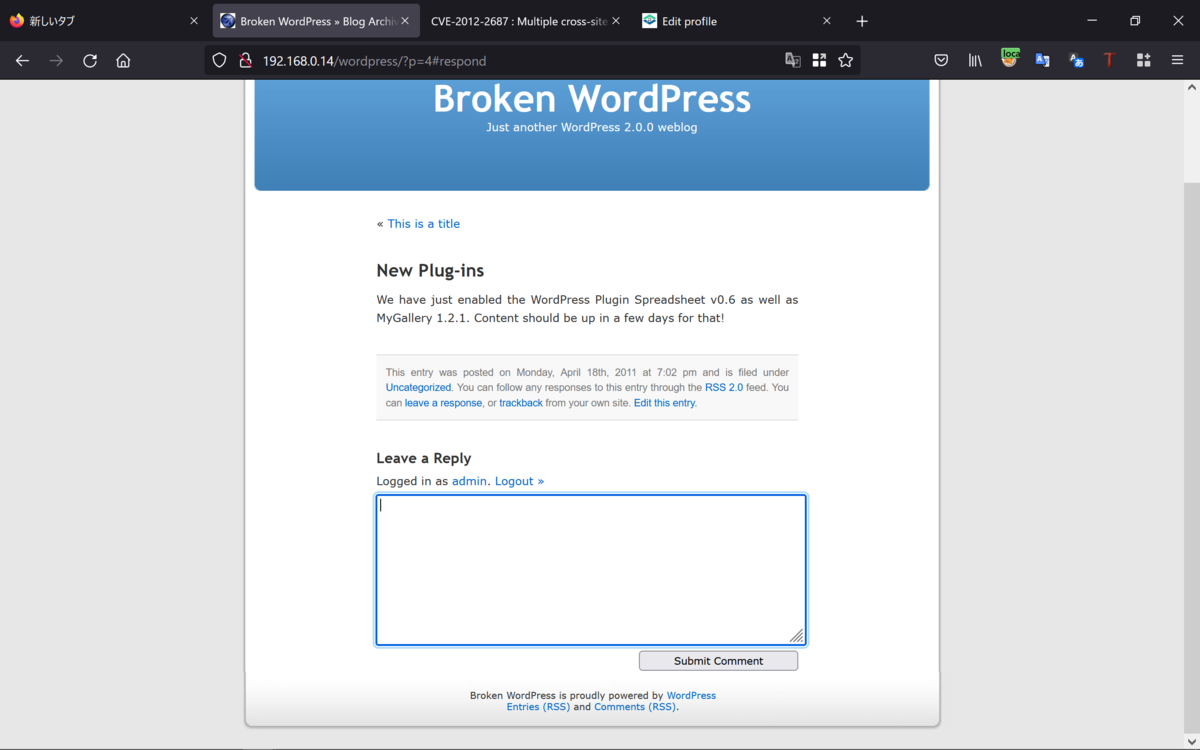Click the blue Google Translate extension icon

[x=1042, y=61]
